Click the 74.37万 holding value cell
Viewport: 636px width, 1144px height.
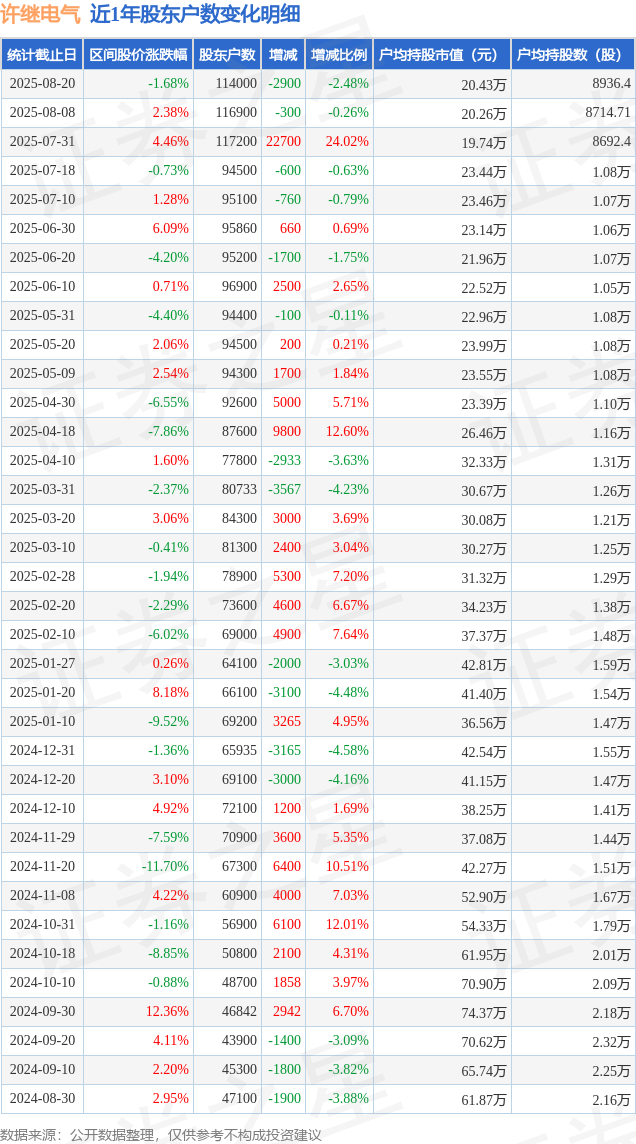pyautogui.click(x=484, y=1012)
